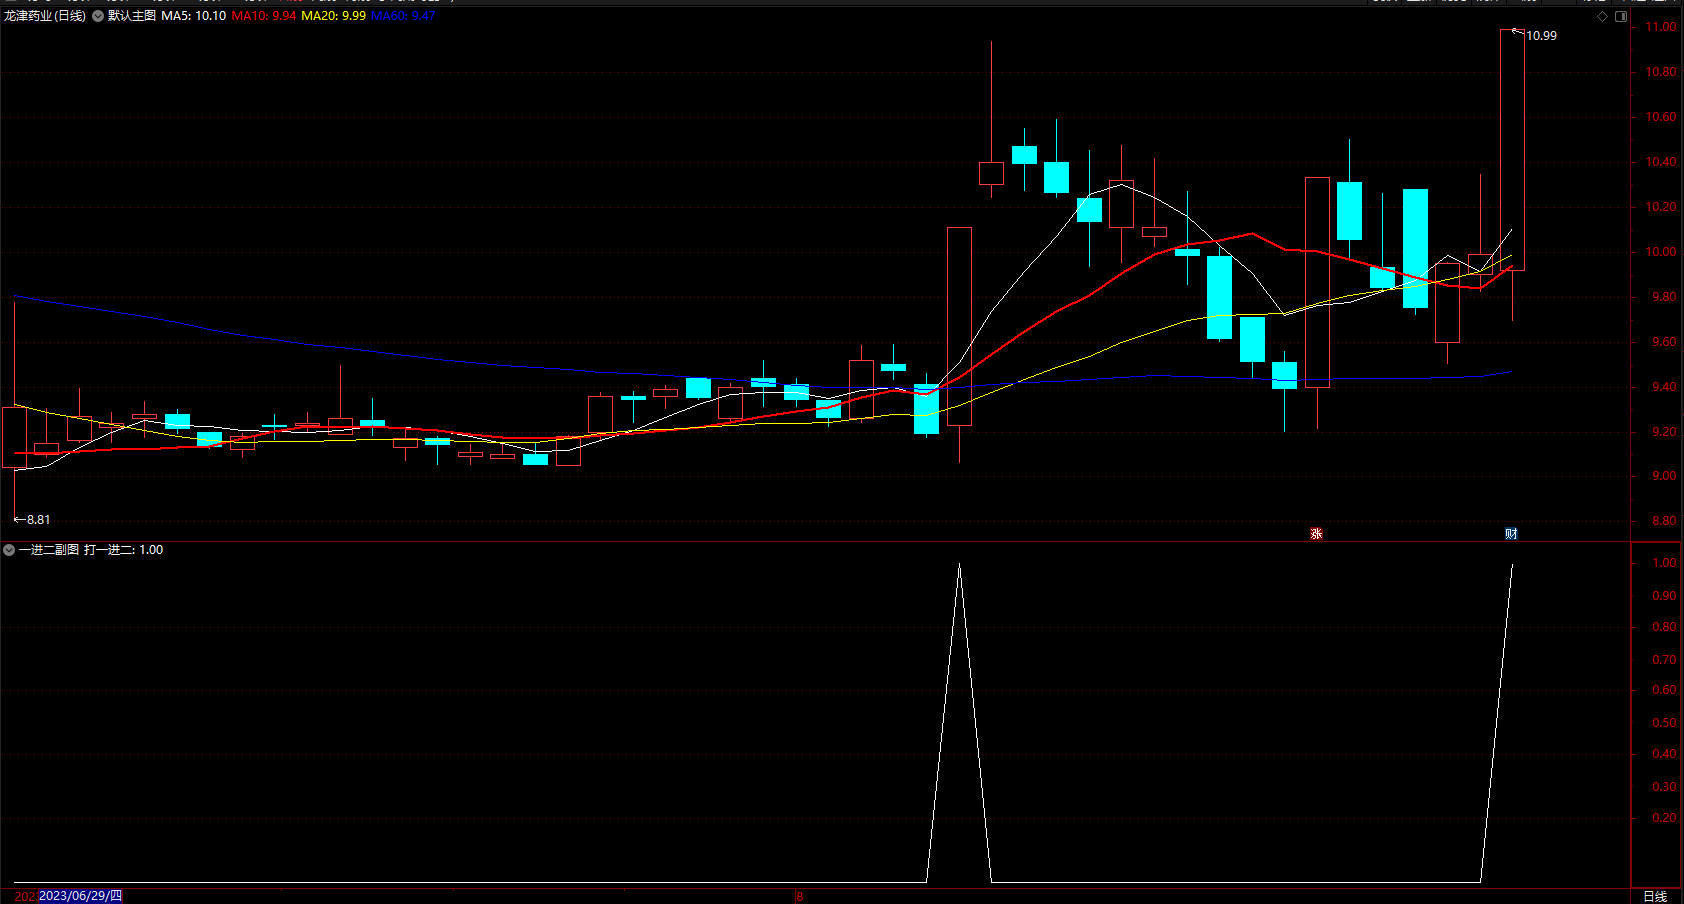The image size is (1684, 904).
Task: Click the 财 marker below the chart
Action: click(x=1511, y=534)
